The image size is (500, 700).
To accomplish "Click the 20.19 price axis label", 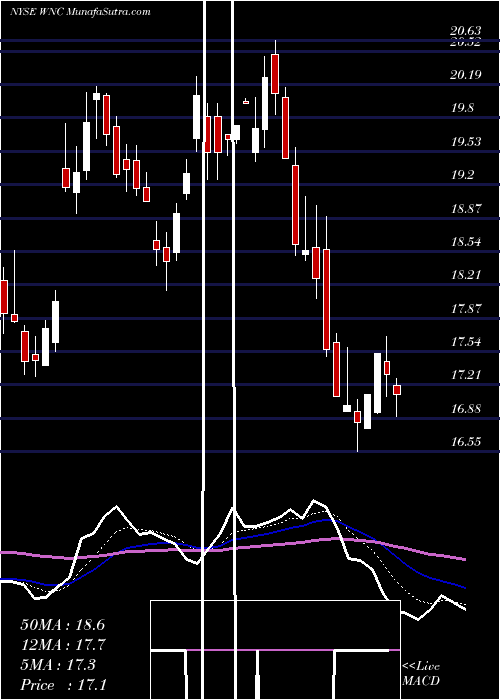I will pyautogui.click(x=466, y=74).
